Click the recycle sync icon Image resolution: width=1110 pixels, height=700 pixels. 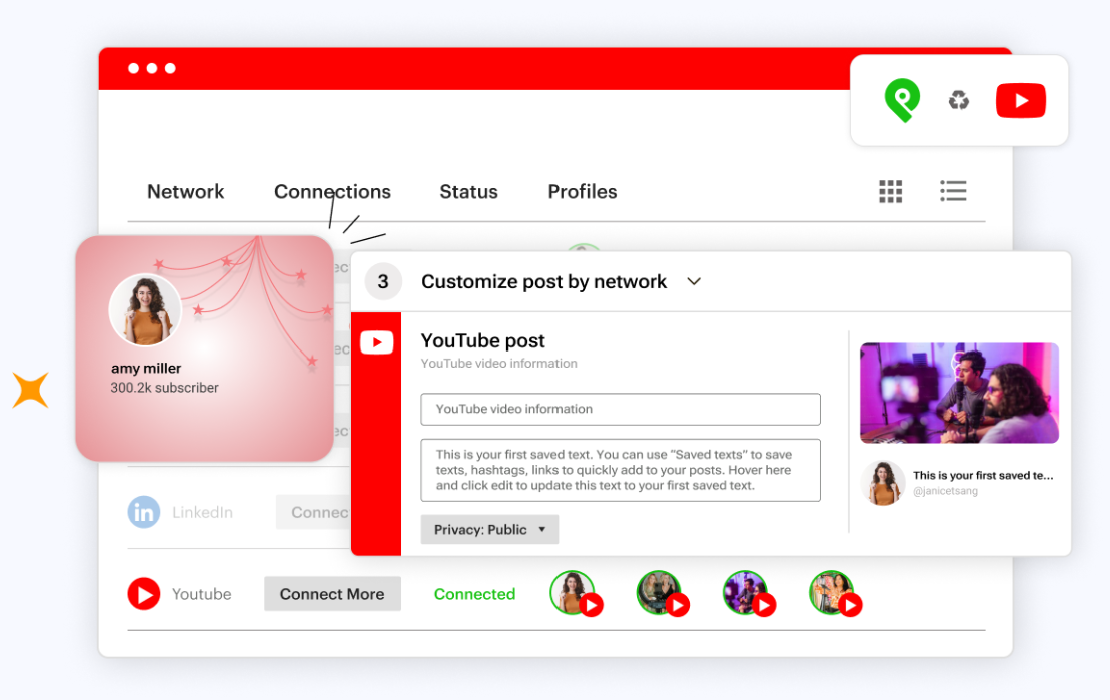(959, 101)
